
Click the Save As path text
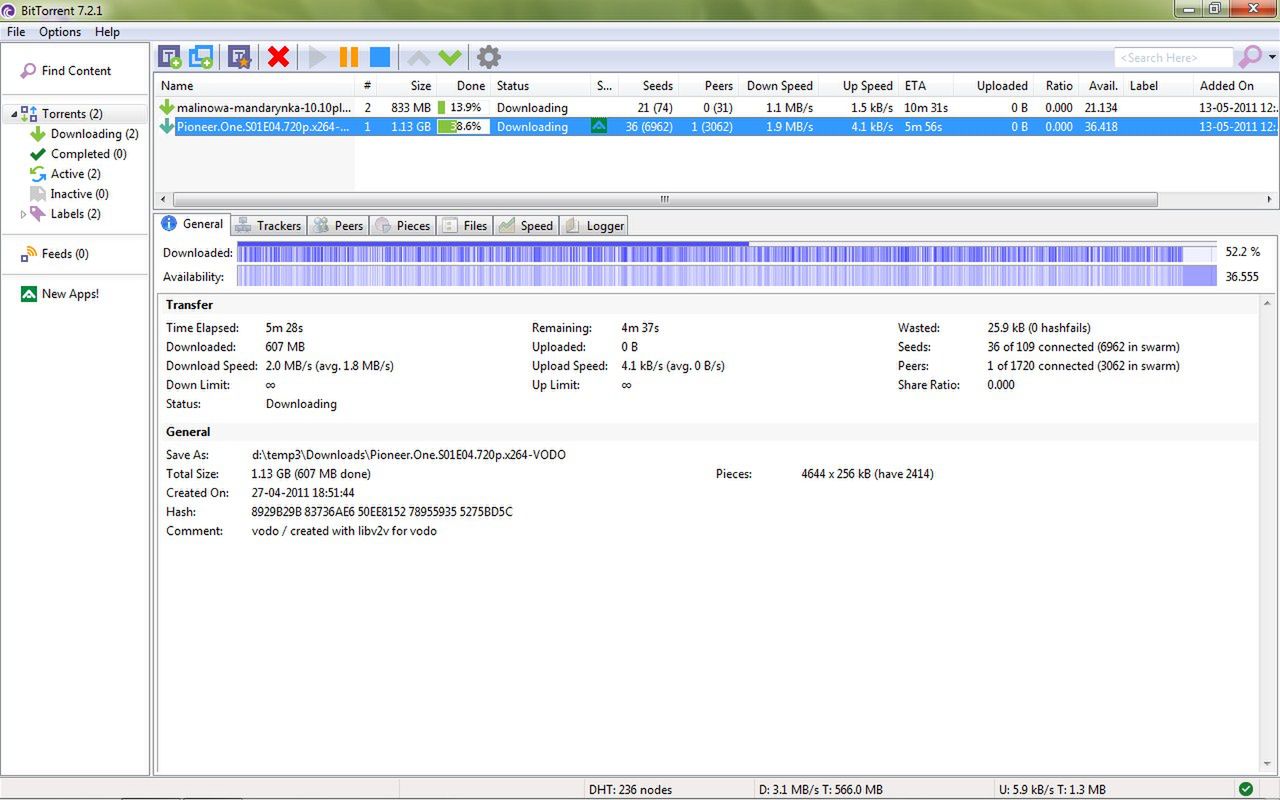pyautogui.click(x=408, y=455)
